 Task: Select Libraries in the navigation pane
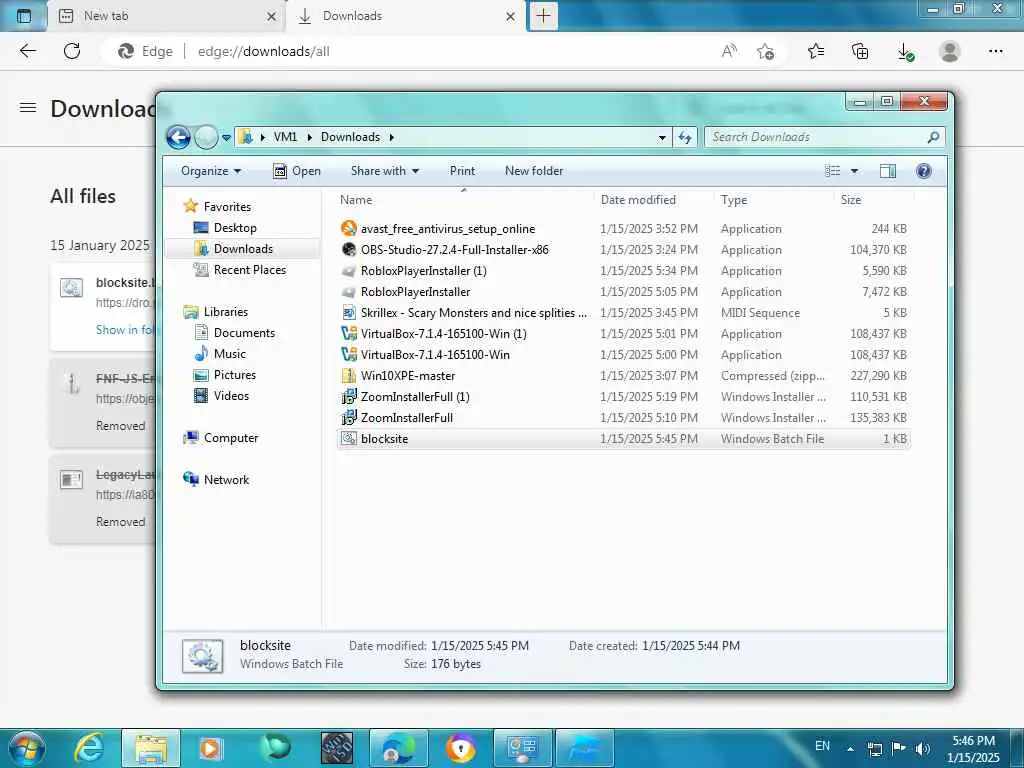pos(226,312)
